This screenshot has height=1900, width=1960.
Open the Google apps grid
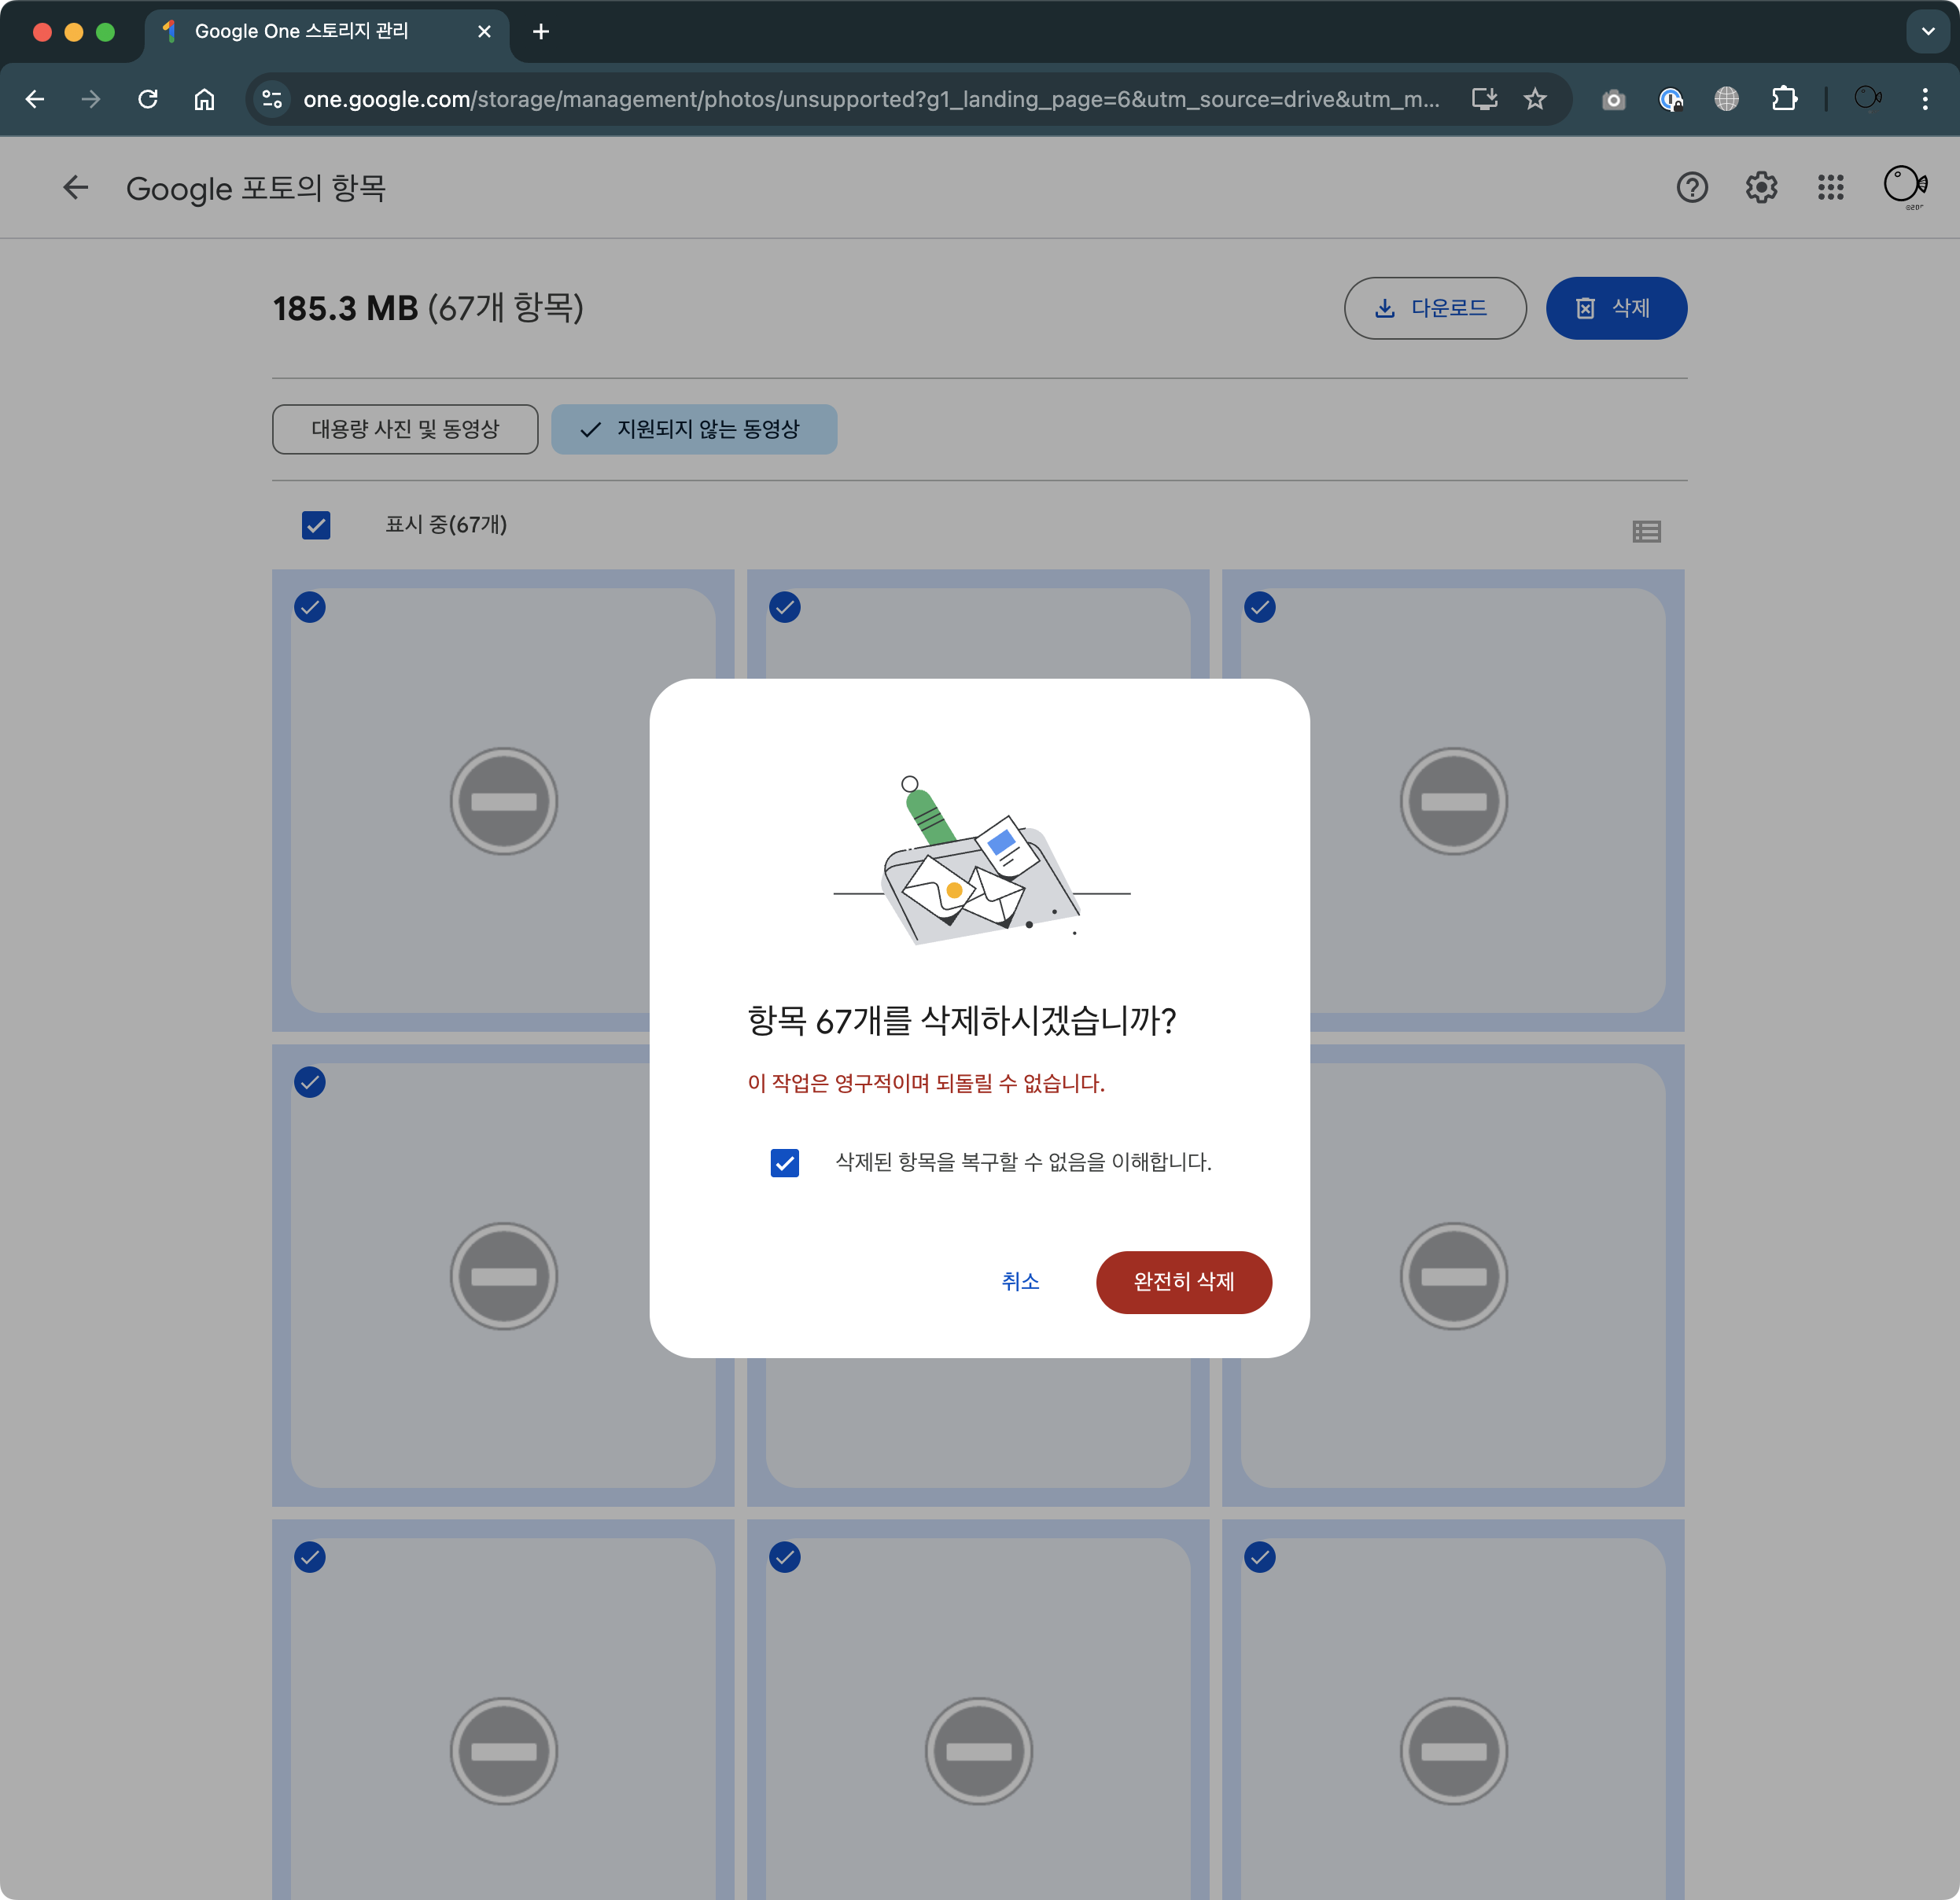click(1830, 187)
